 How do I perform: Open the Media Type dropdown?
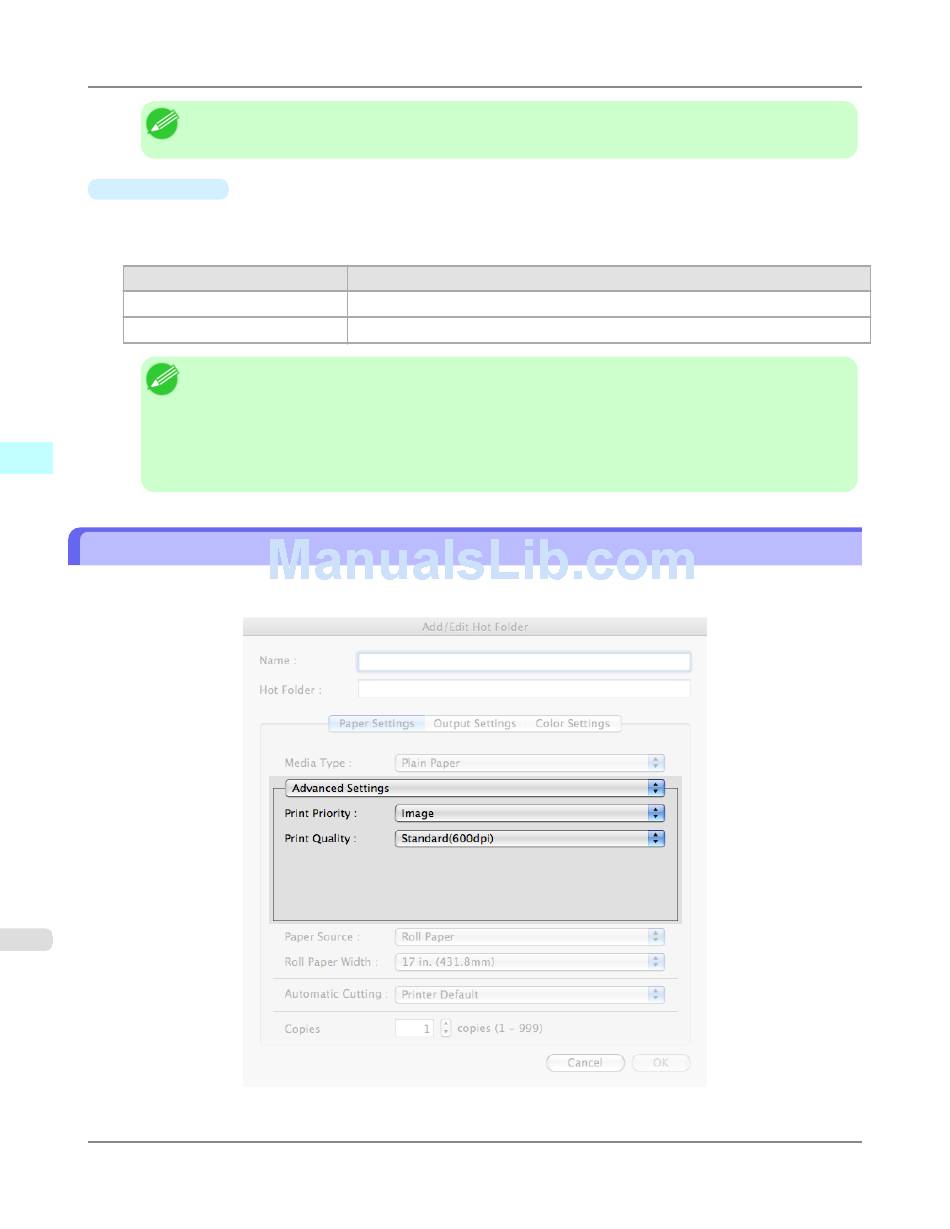coord(530,763)
